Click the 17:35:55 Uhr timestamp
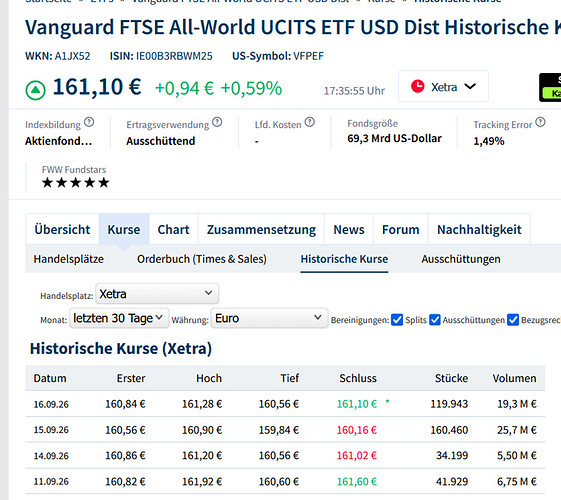Image resolution: width=561 pixels, height=500 pixels. 354,91
